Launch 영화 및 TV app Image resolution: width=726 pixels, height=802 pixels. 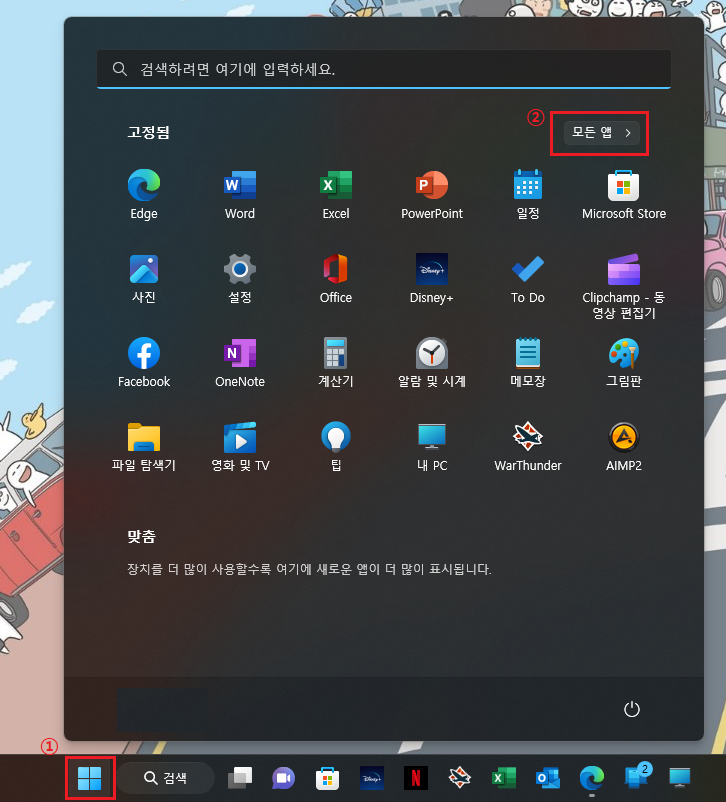coord(239,447)
